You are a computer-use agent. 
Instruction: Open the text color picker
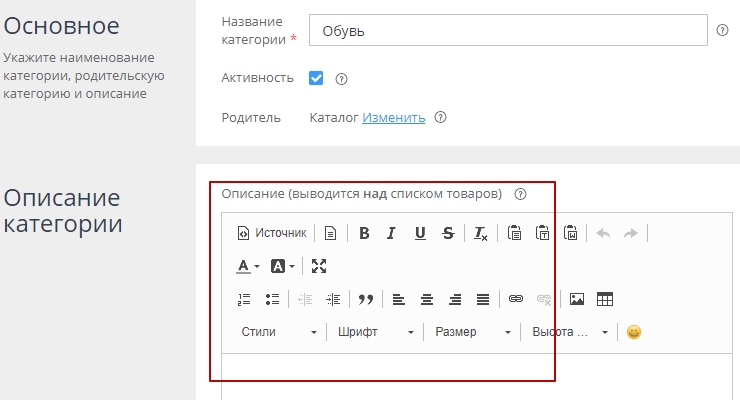click(247, 266)
